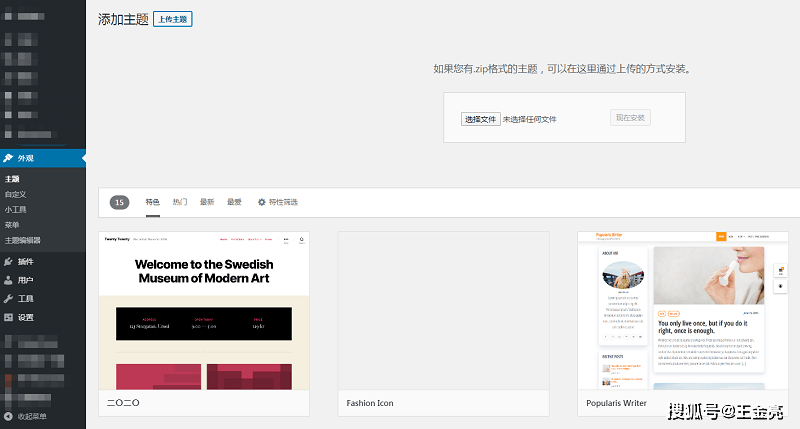The height and width of the screenshot is (429, 800).
Task: Open 自定义 in the sidebar submenu
Action: [15, 194]
